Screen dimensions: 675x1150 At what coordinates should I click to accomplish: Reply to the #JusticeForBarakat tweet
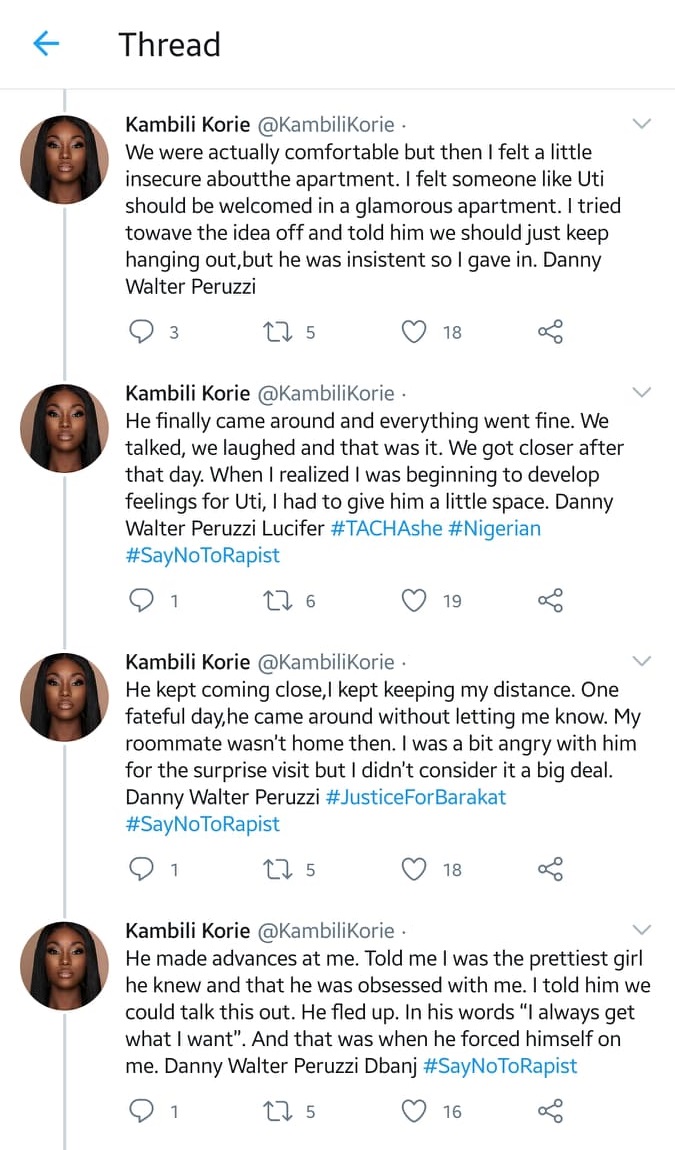144,869
